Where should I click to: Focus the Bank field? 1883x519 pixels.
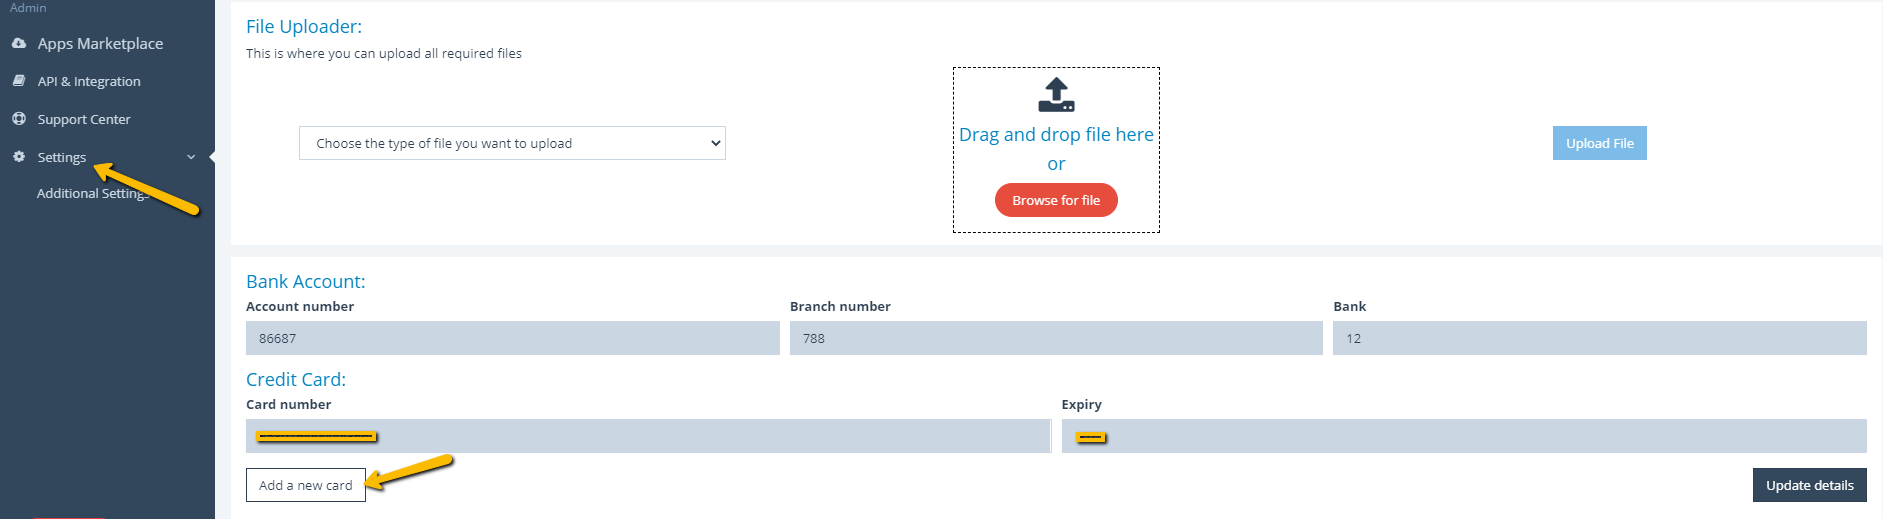(x=1600, y=338)
